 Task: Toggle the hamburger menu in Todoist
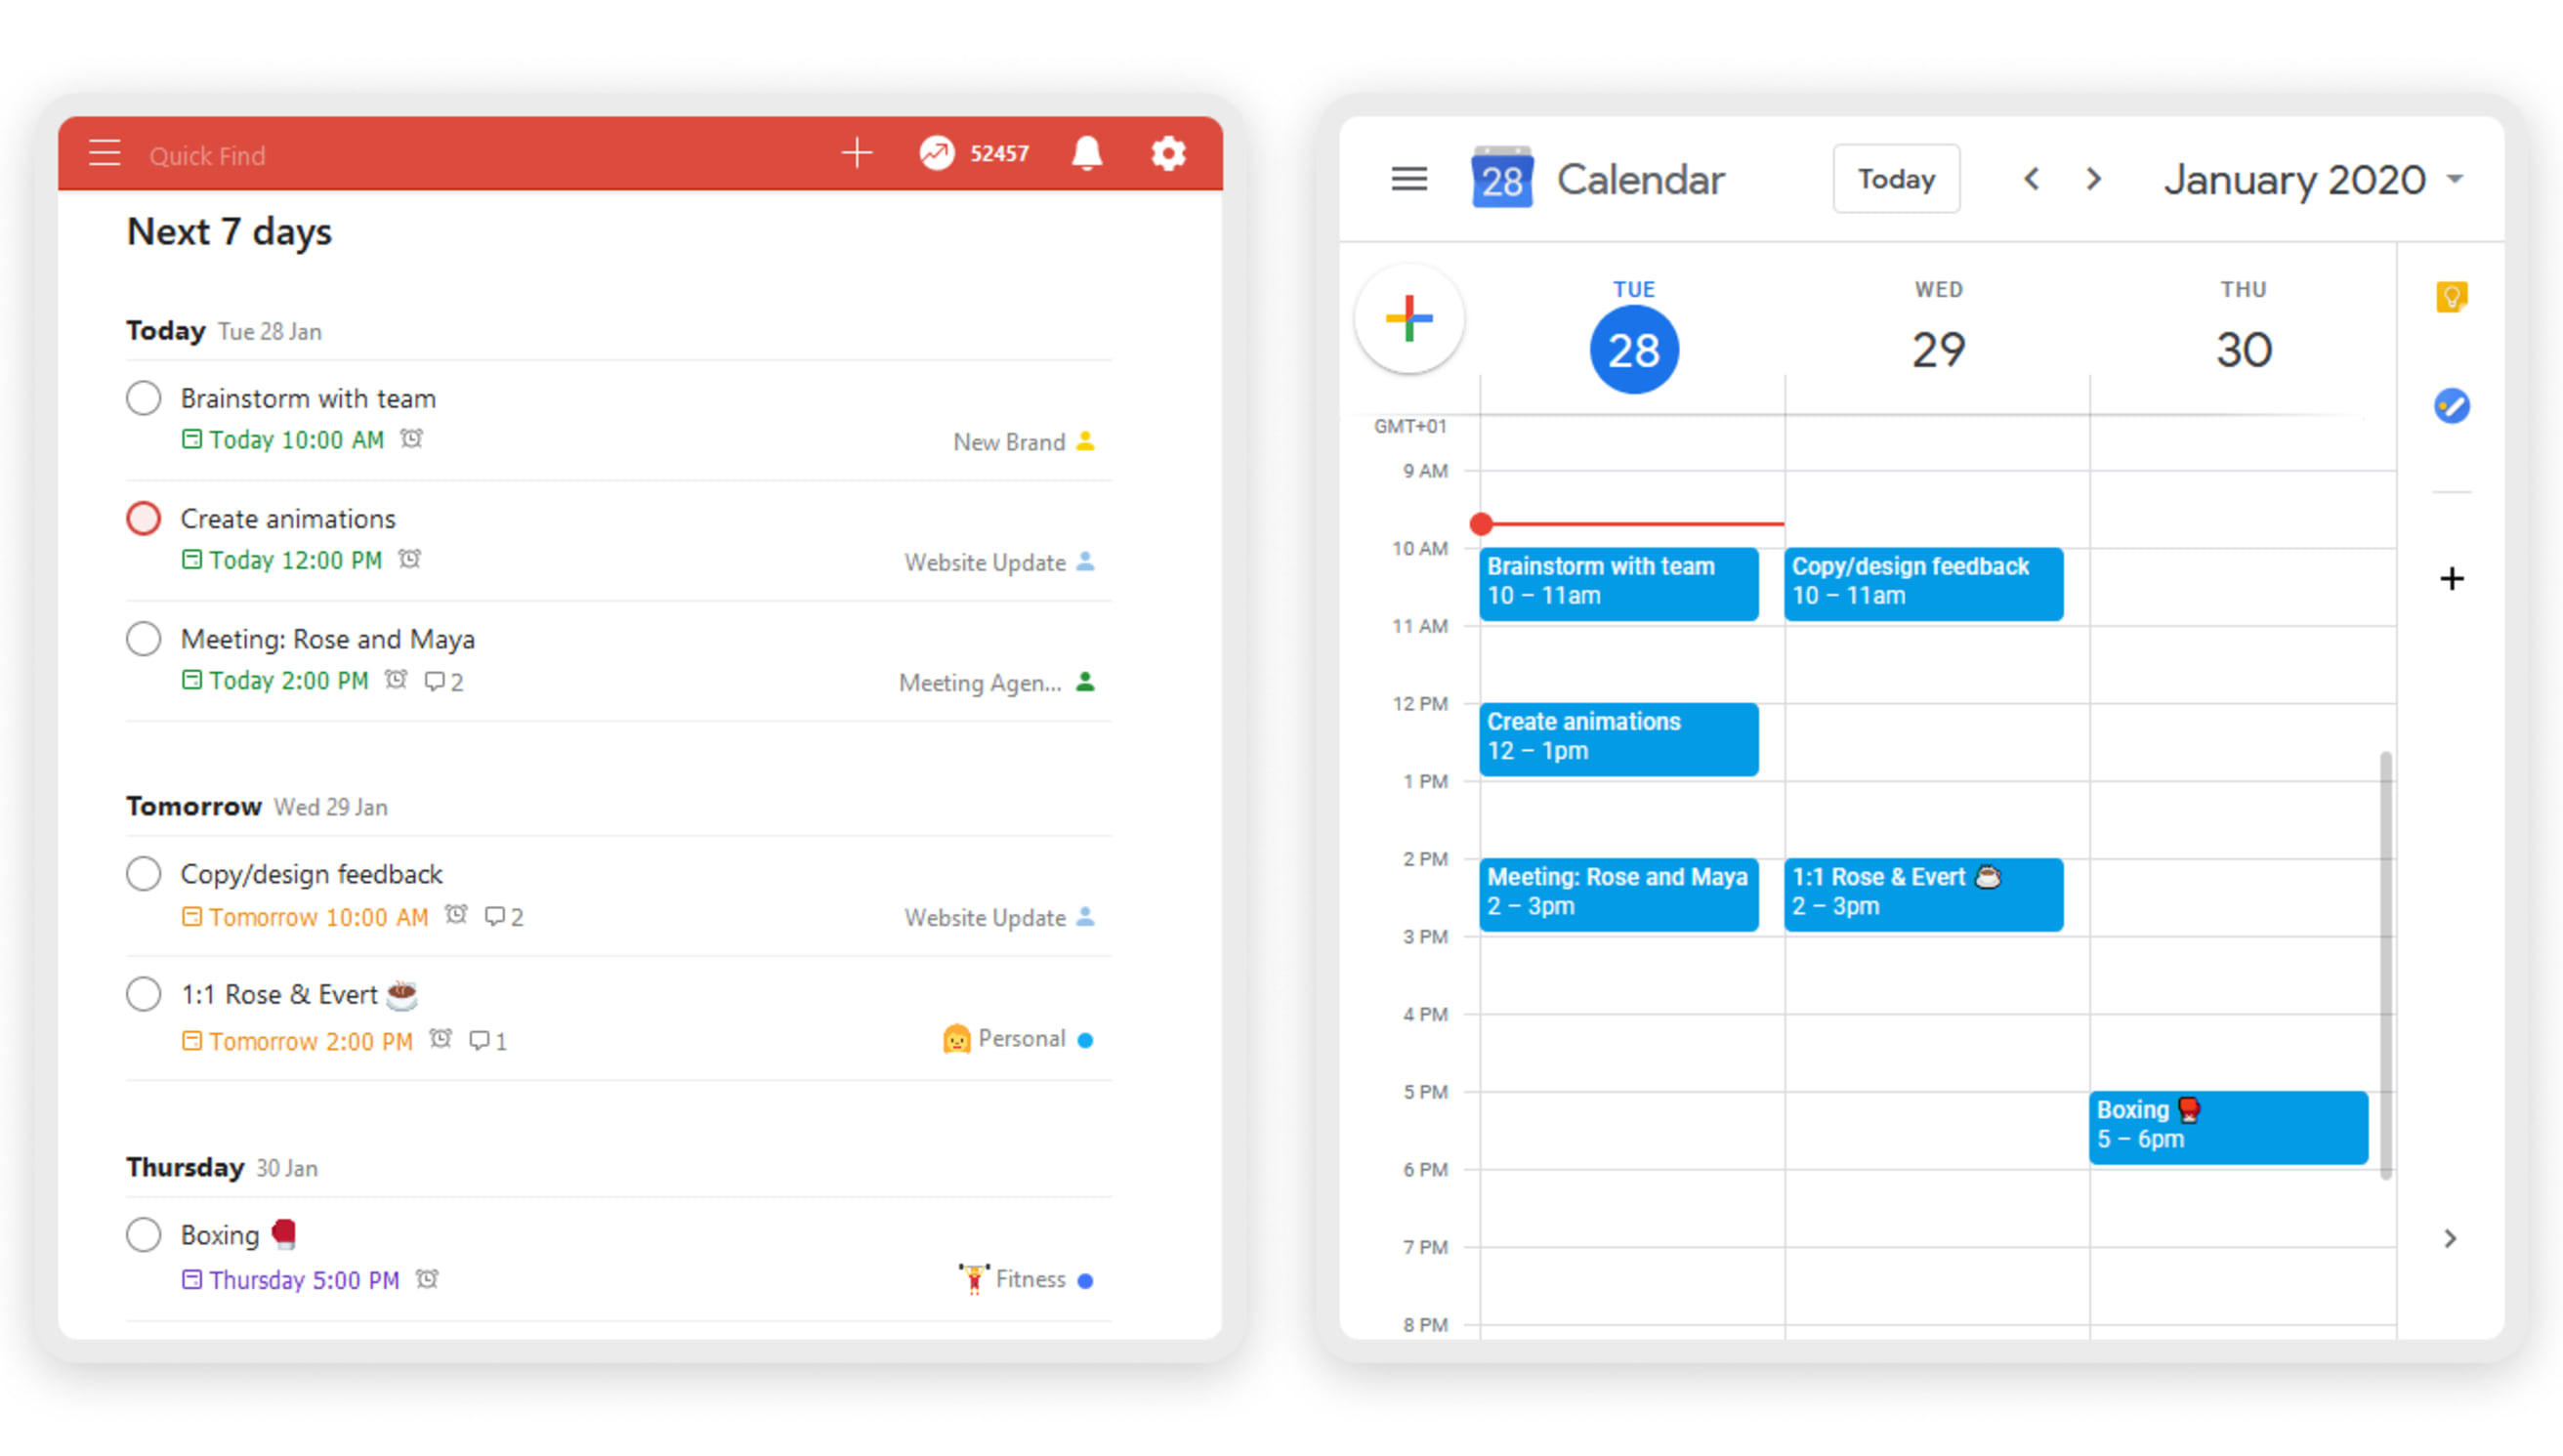tap(105, 155)
